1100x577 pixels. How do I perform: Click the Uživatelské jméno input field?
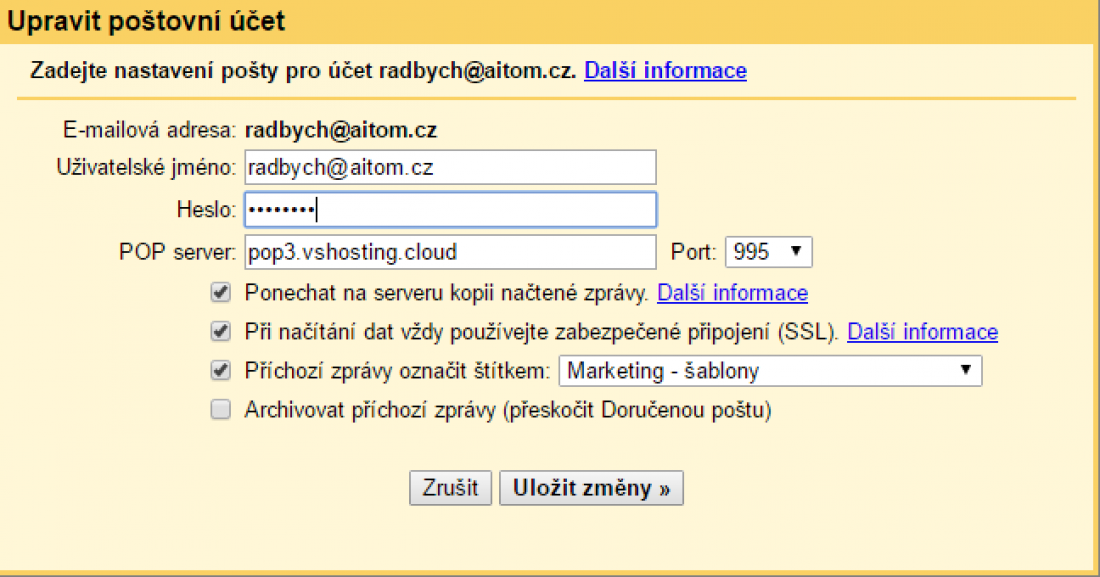click(450, 168)
